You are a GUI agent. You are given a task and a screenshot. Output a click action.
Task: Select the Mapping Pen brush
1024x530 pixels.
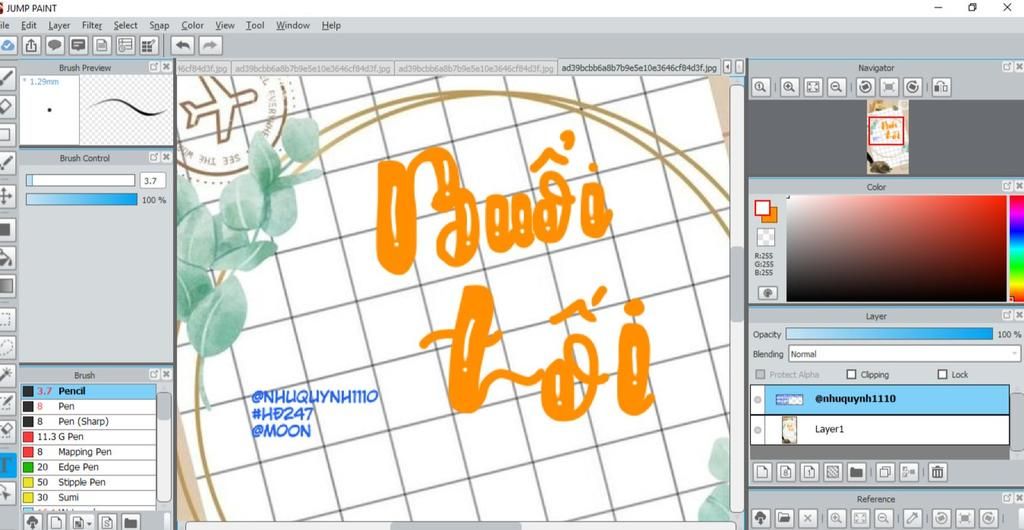tap(88, 452)
